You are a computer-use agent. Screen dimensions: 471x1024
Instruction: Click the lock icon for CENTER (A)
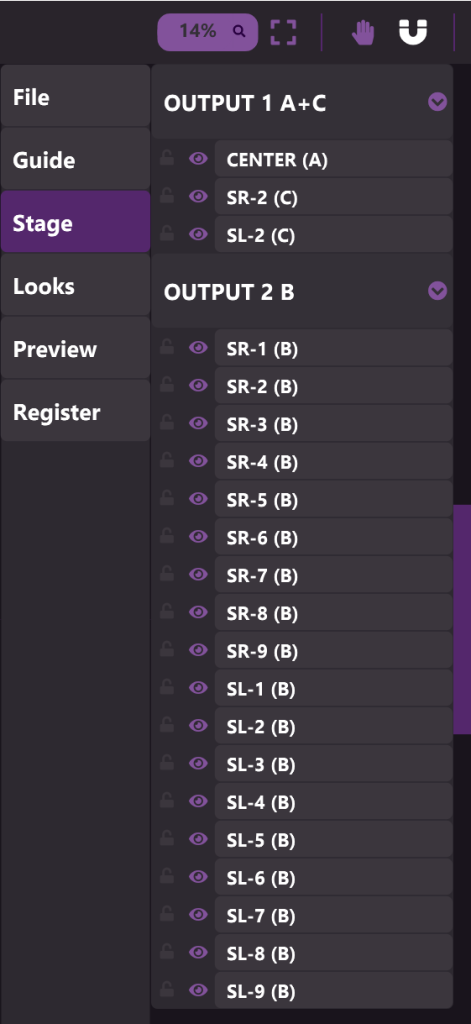pos(167,159)
